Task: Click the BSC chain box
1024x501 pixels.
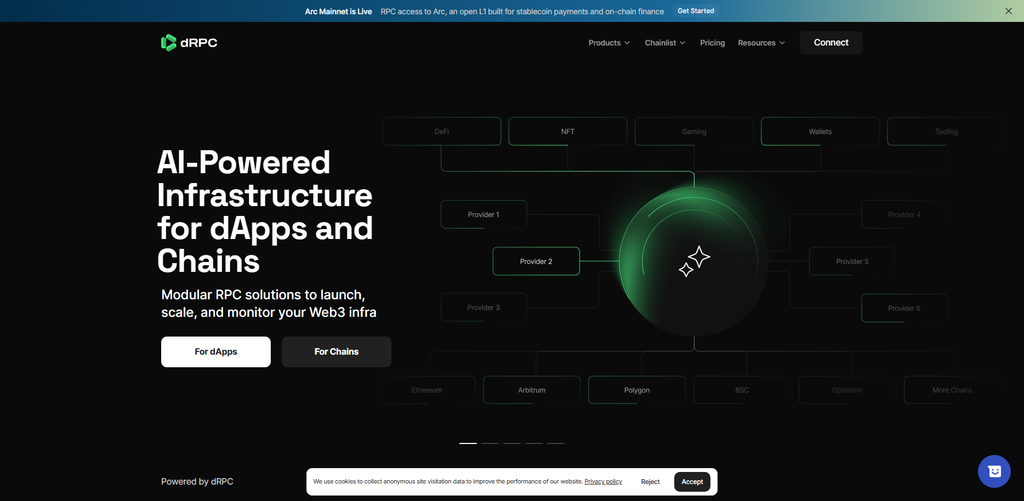Action: (x=742, y=390)
